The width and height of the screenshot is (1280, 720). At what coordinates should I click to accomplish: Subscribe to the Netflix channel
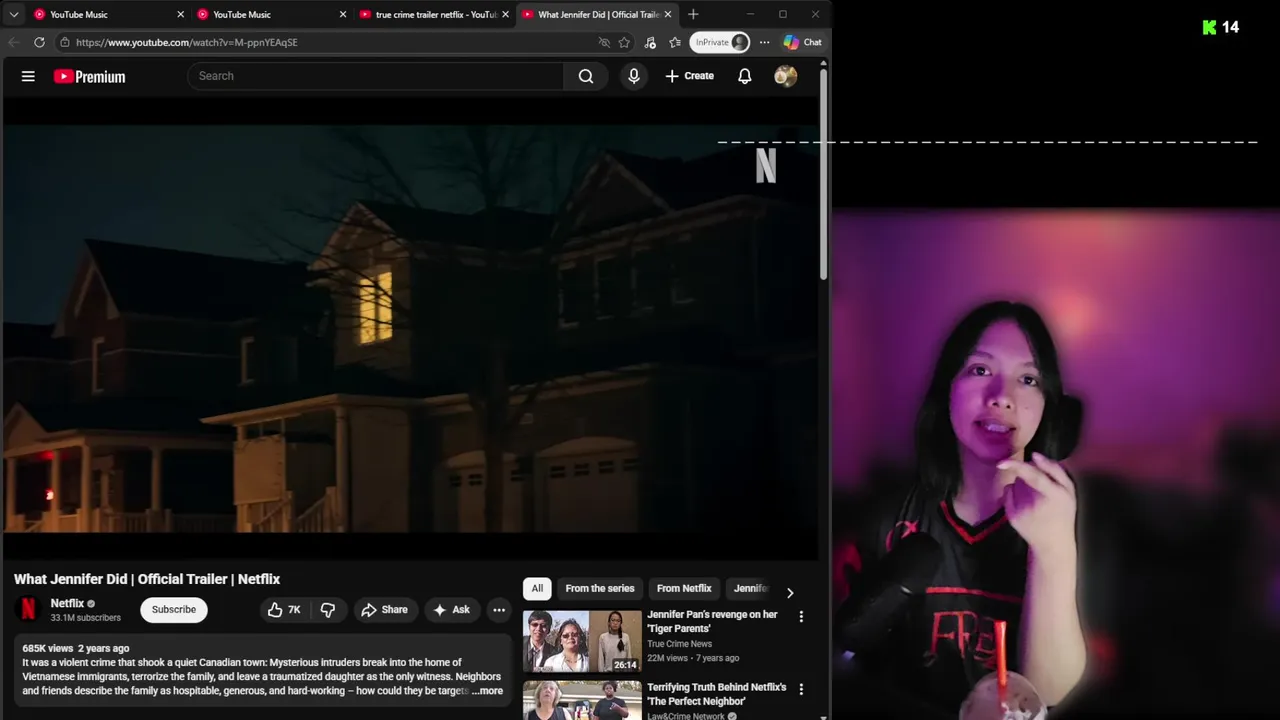tap(174, 610)
